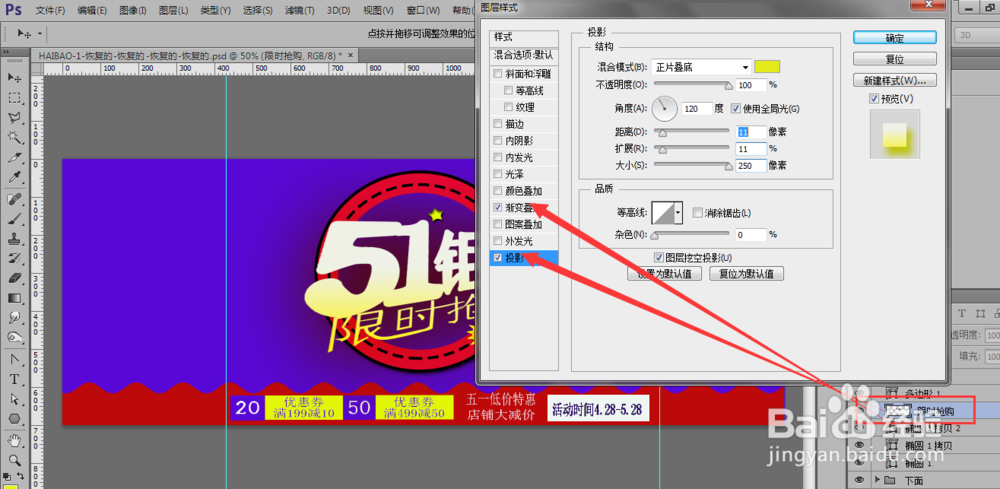This screenshot has width=1000, height=489.
Task: Select the Gradient tool
Action: [14, 298]
